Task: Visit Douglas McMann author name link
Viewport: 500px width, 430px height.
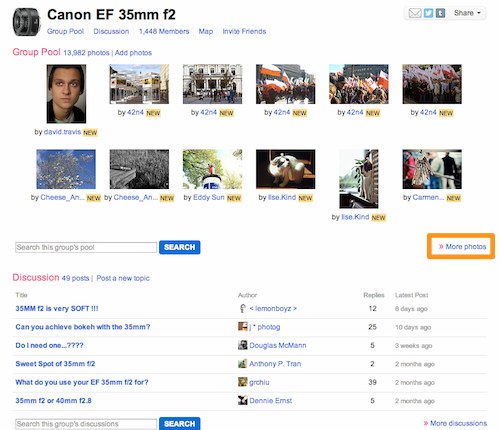Action: point(278,345)
